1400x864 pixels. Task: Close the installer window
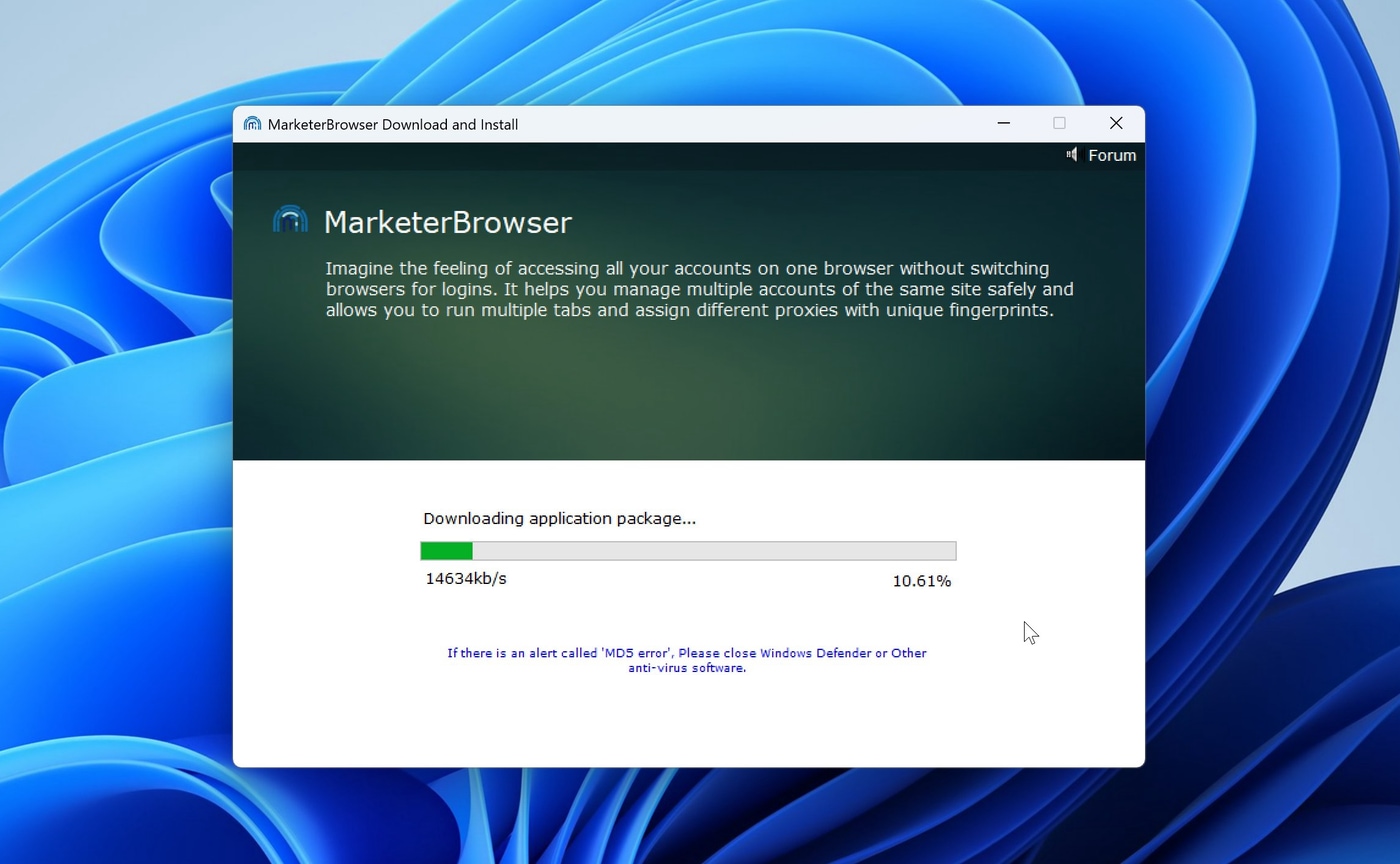1116,123
